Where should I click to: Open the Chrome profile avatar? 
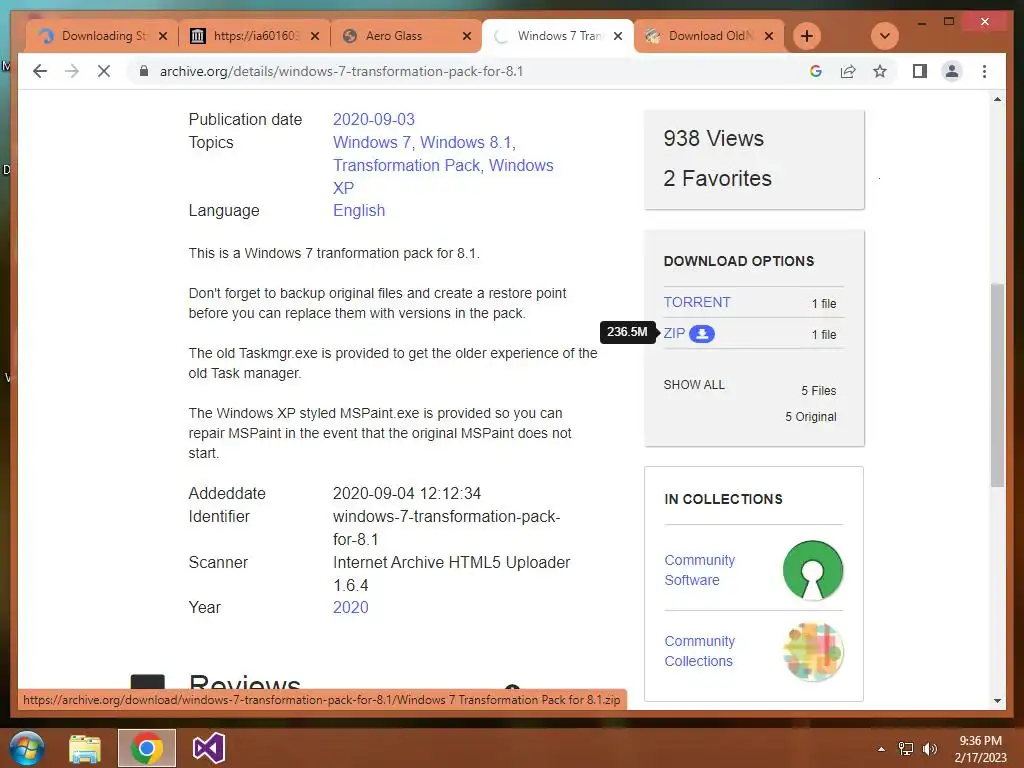pyautogui.click(x=952, y=71)
